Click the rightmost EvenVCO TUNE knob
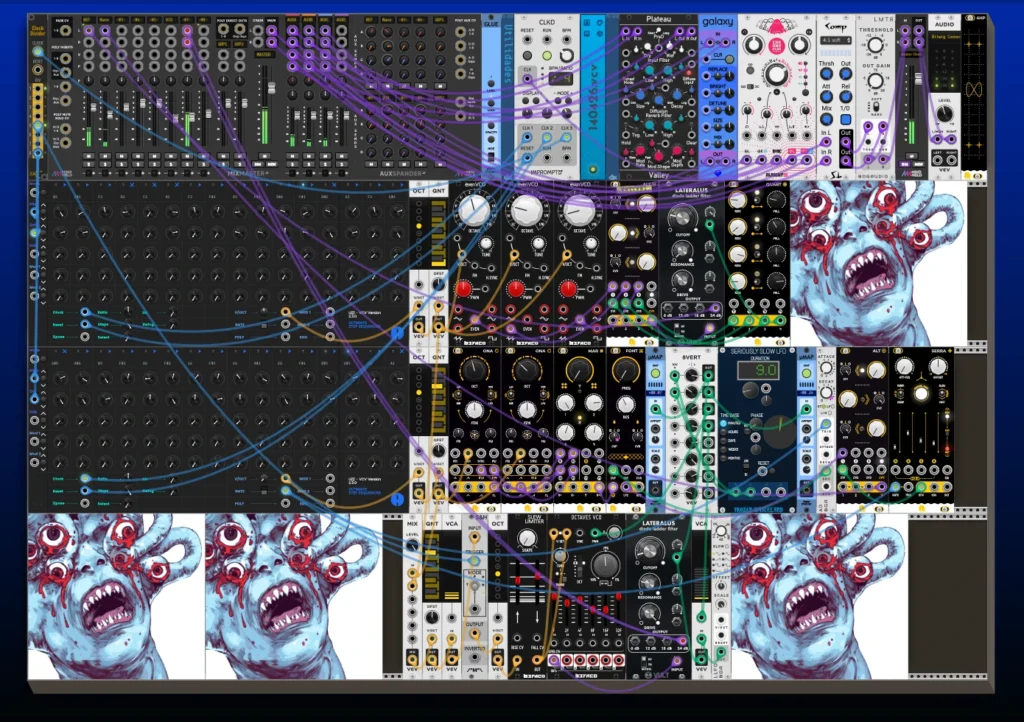Viewport: 1024px width, 722px height. (591, 243)
